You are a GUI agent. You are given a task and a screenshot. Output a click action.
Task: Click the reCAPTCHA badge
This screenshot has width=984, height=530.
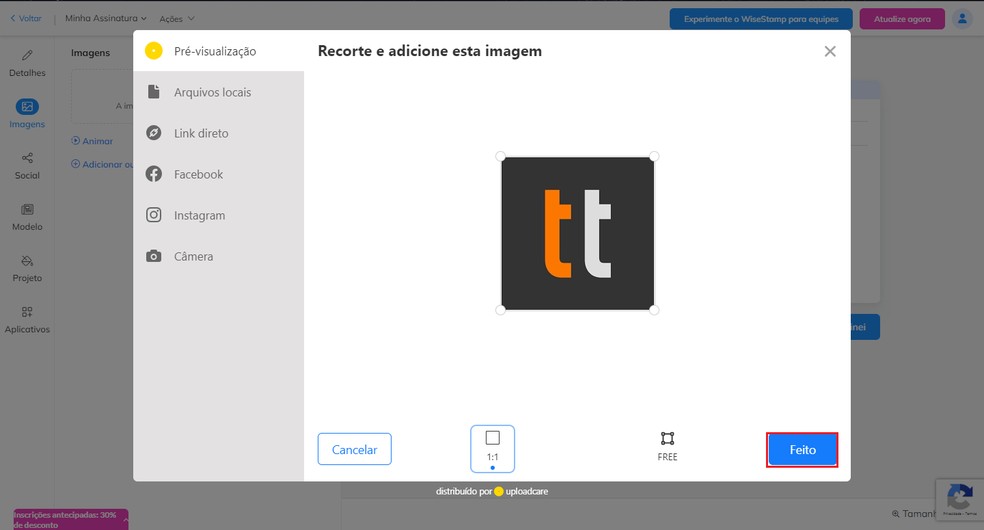coord(960,500)
